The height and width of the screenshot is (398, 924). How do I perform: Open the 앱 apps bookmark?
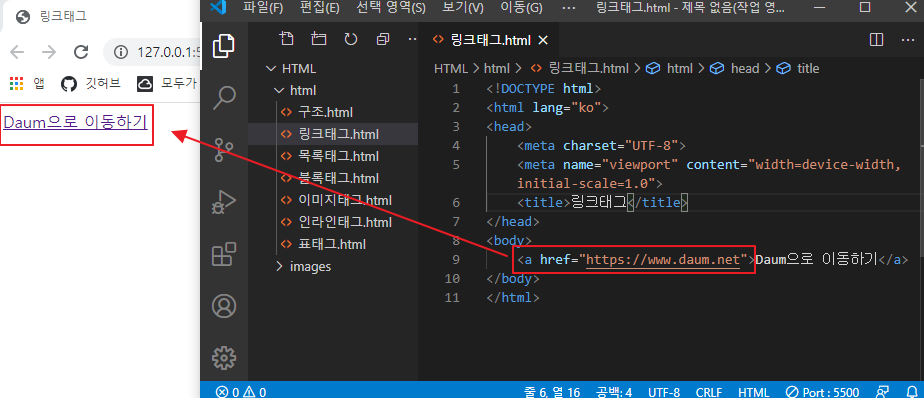click(28, 84)
